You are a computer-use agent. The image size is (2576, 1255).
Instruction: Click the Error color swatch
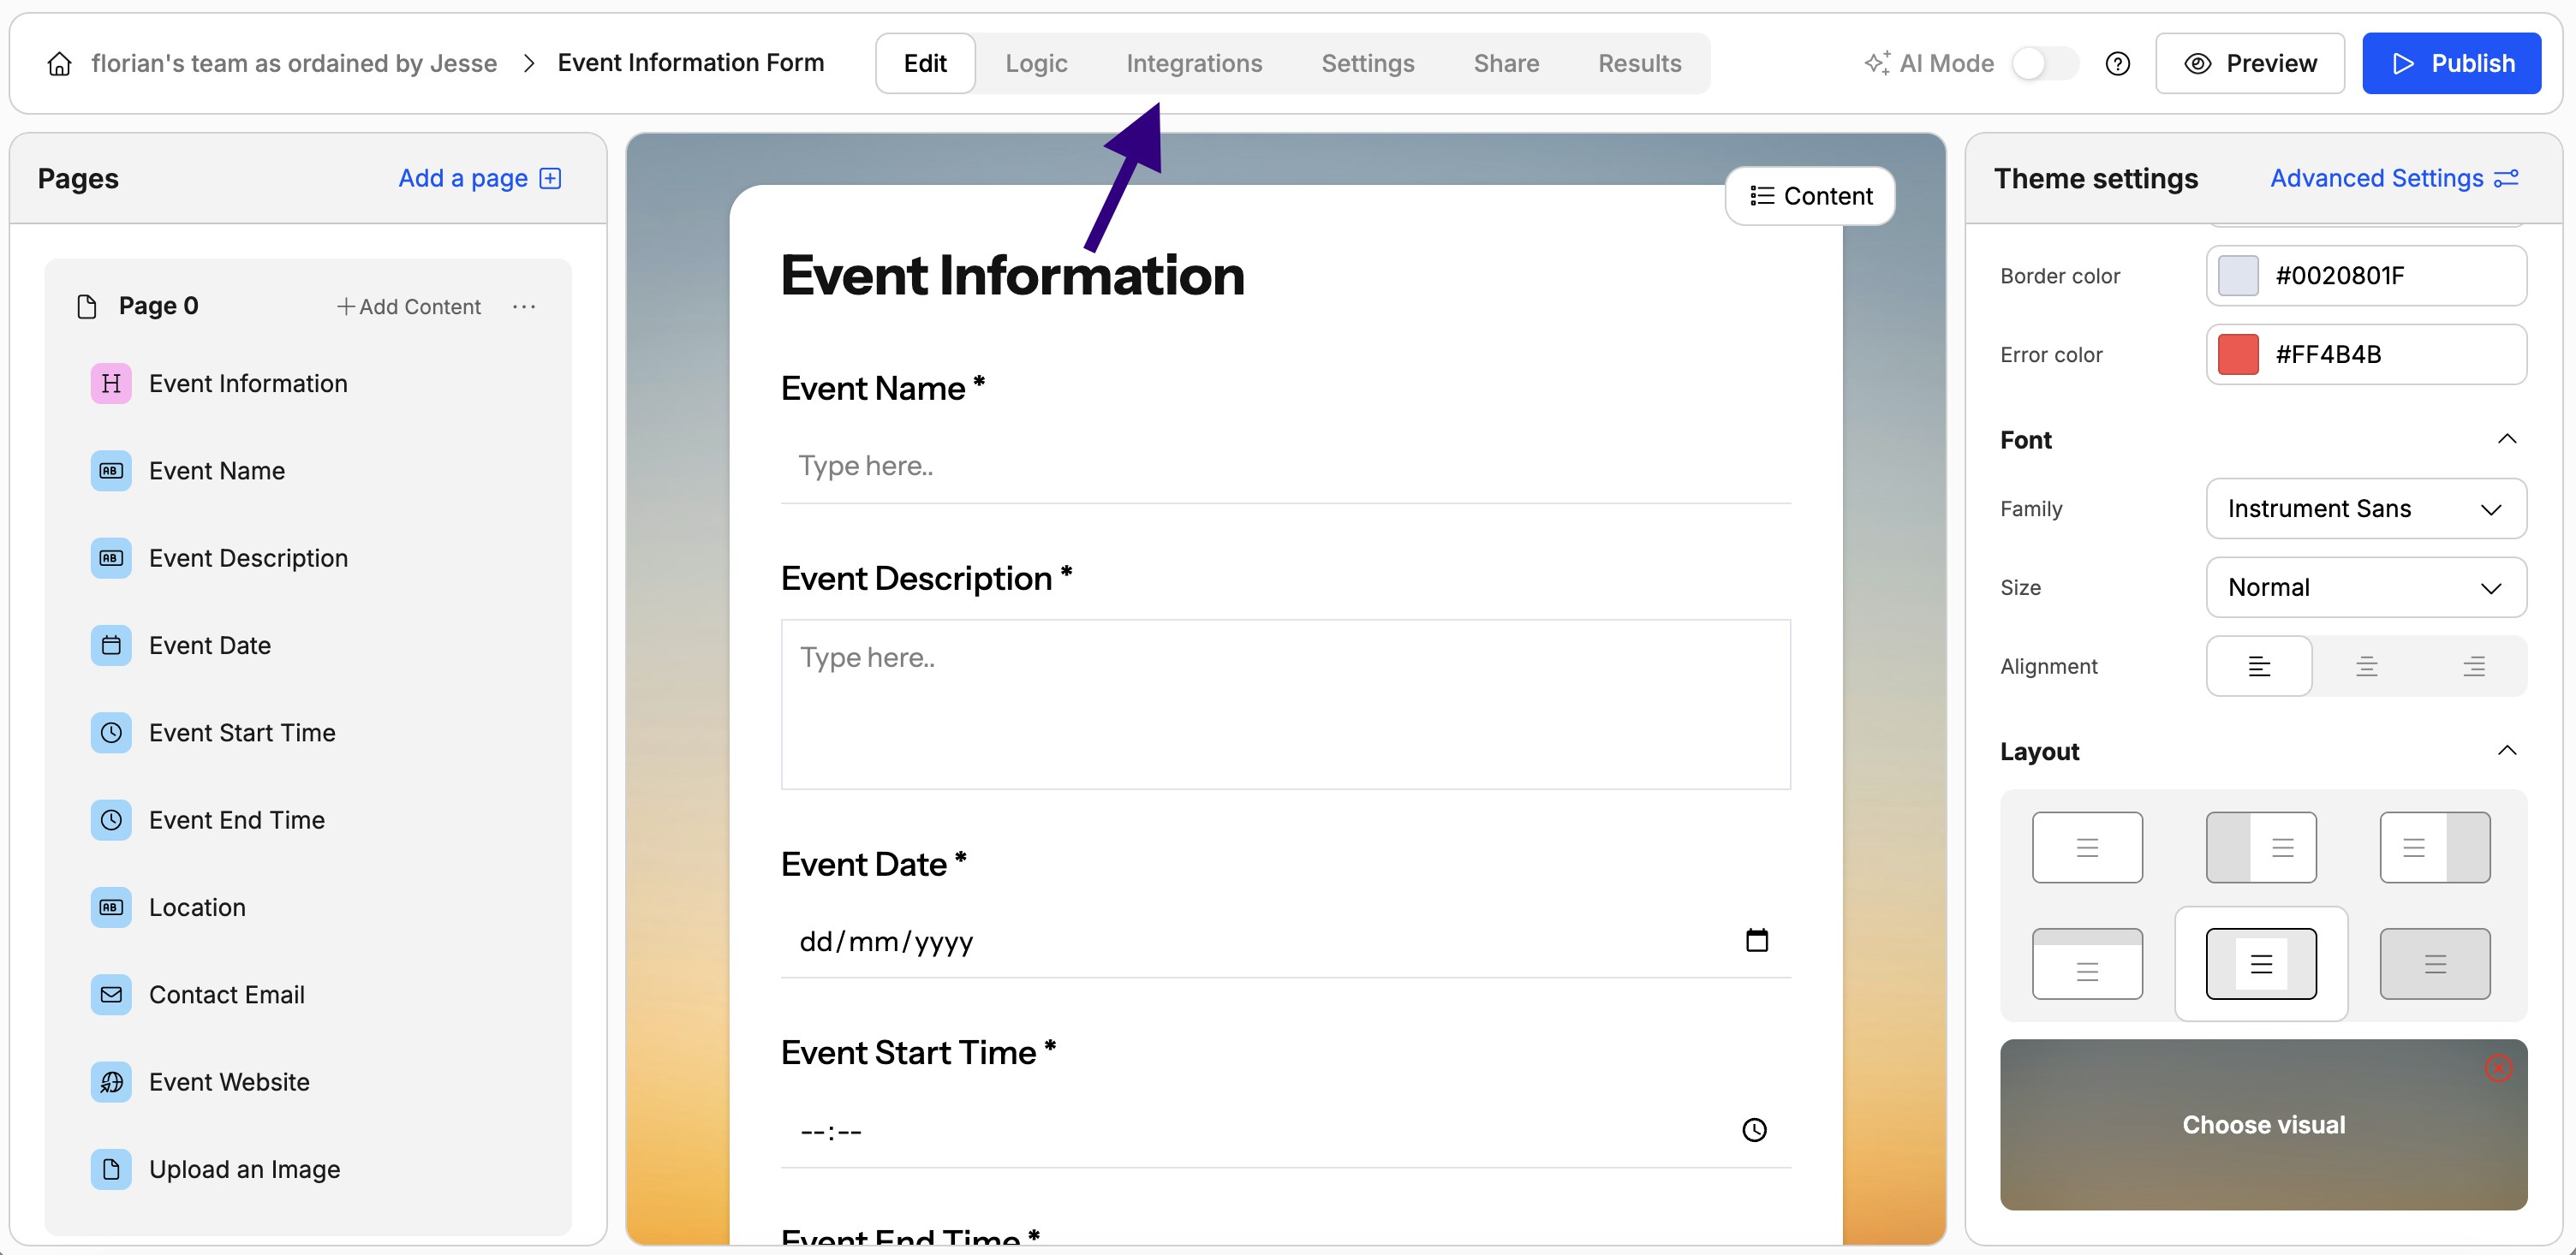coord(2239,354)
